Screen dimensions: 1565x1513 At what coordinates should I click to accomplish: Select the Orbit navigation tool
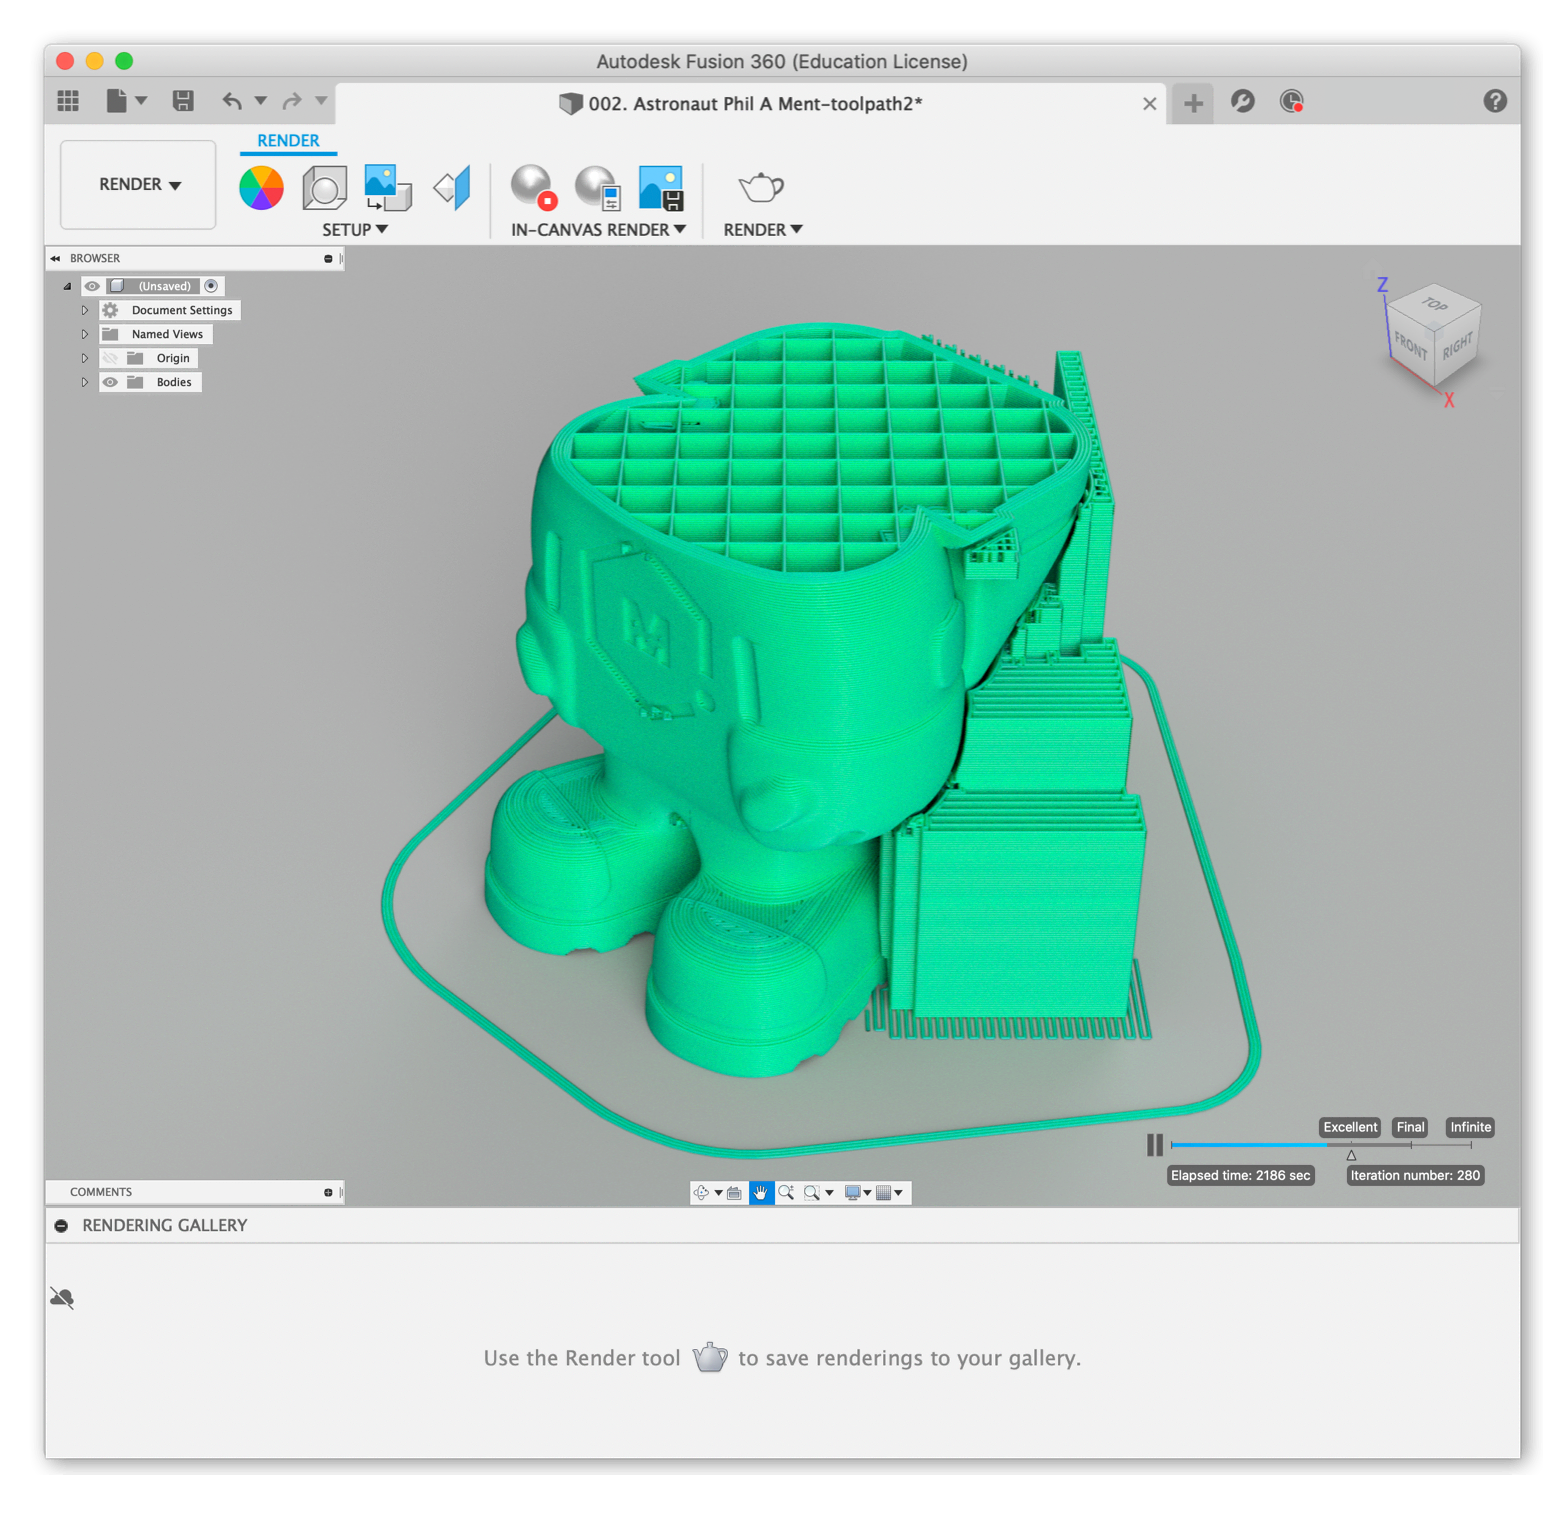[701, 1192]
